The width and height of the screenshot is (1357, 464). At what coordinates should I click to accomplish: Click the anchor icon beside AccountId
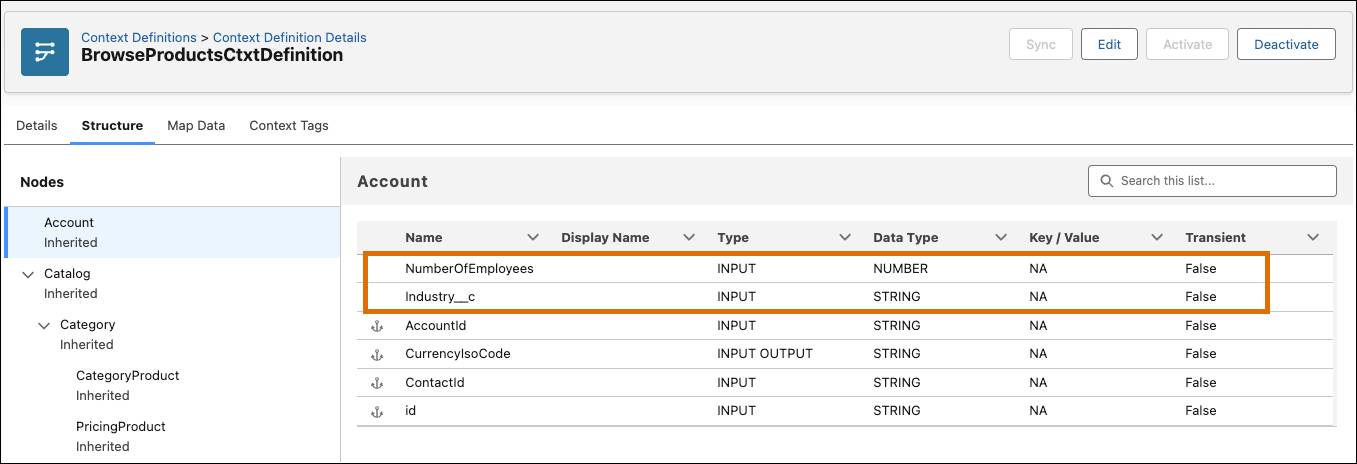tap(377, 326)
